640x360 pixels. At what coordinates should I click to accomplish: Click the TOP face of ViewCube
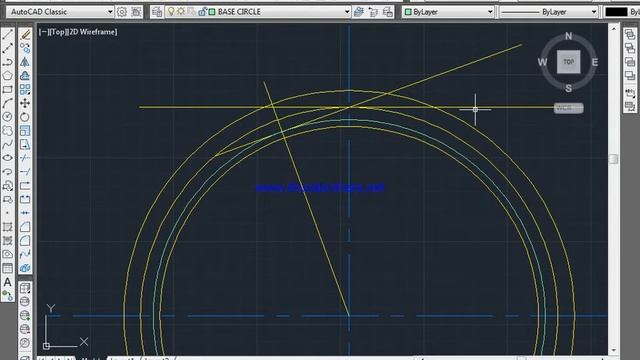569,62
